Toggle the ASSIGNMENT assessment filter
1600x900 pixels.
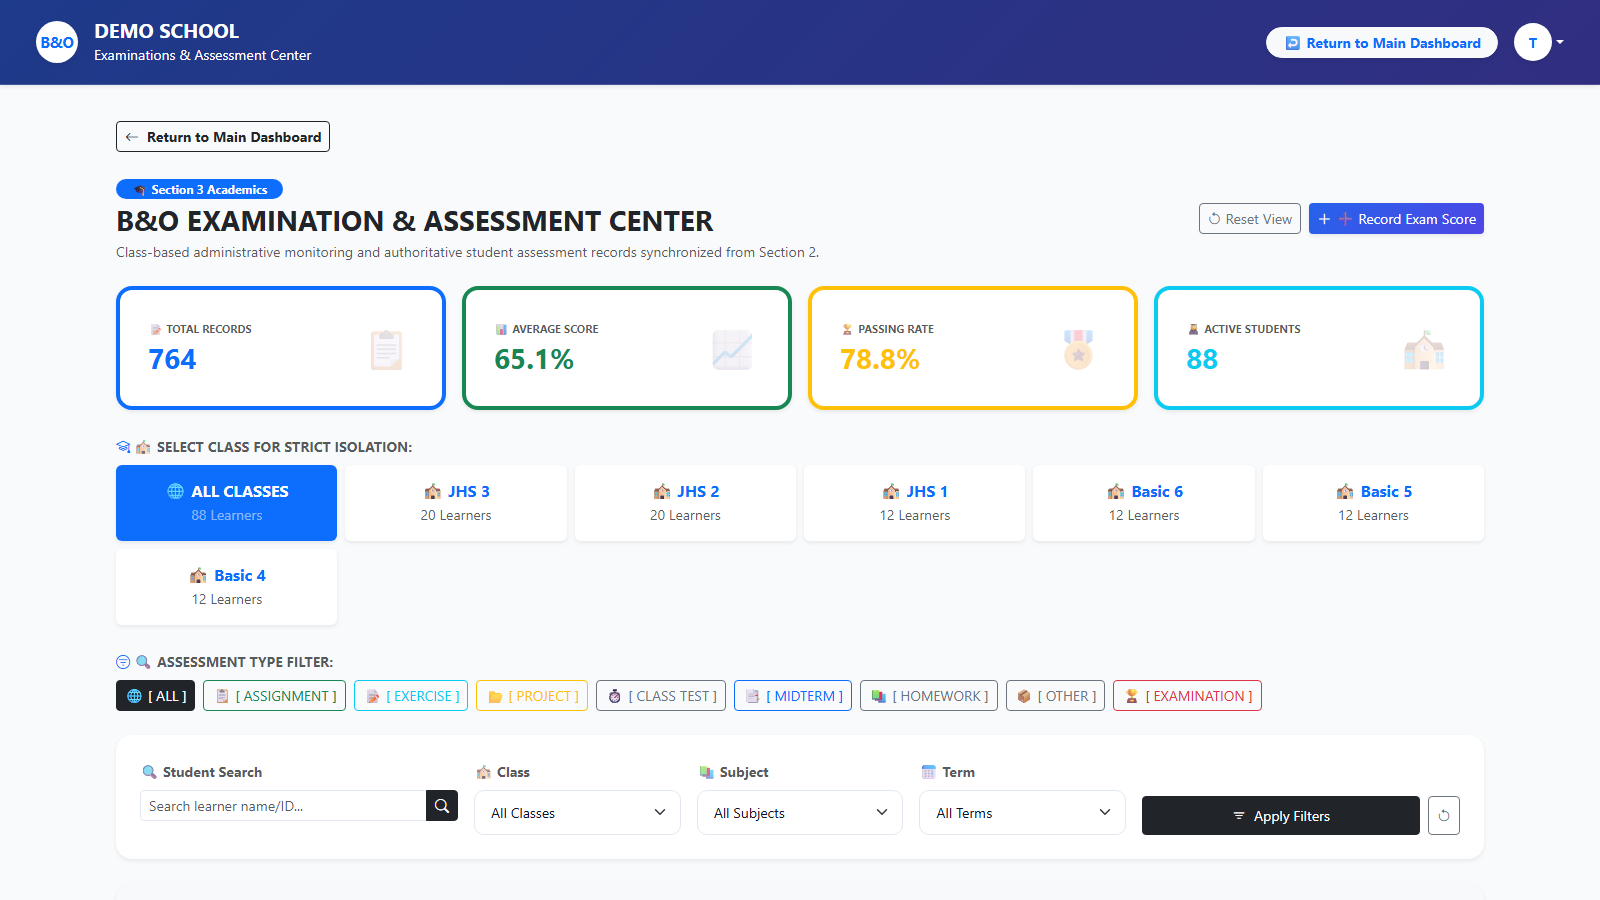[x=275, y=696]
